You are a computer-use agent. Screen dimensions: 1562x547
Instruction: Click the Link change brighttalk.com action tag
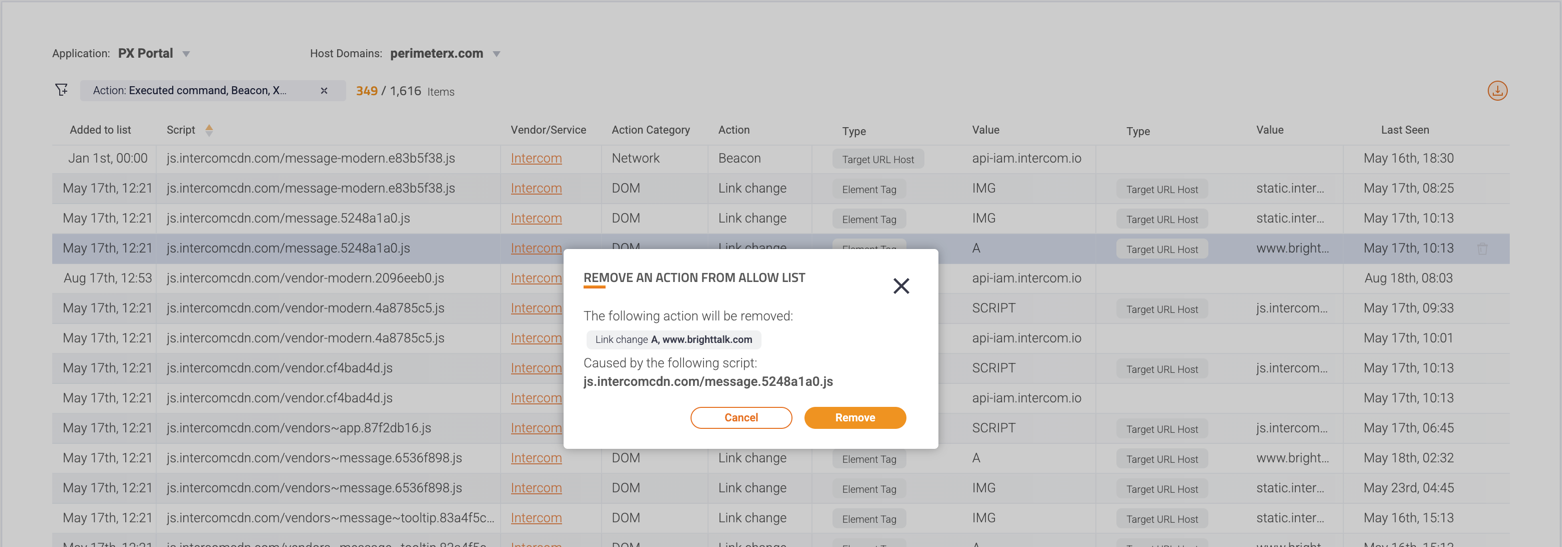(673, 340)
